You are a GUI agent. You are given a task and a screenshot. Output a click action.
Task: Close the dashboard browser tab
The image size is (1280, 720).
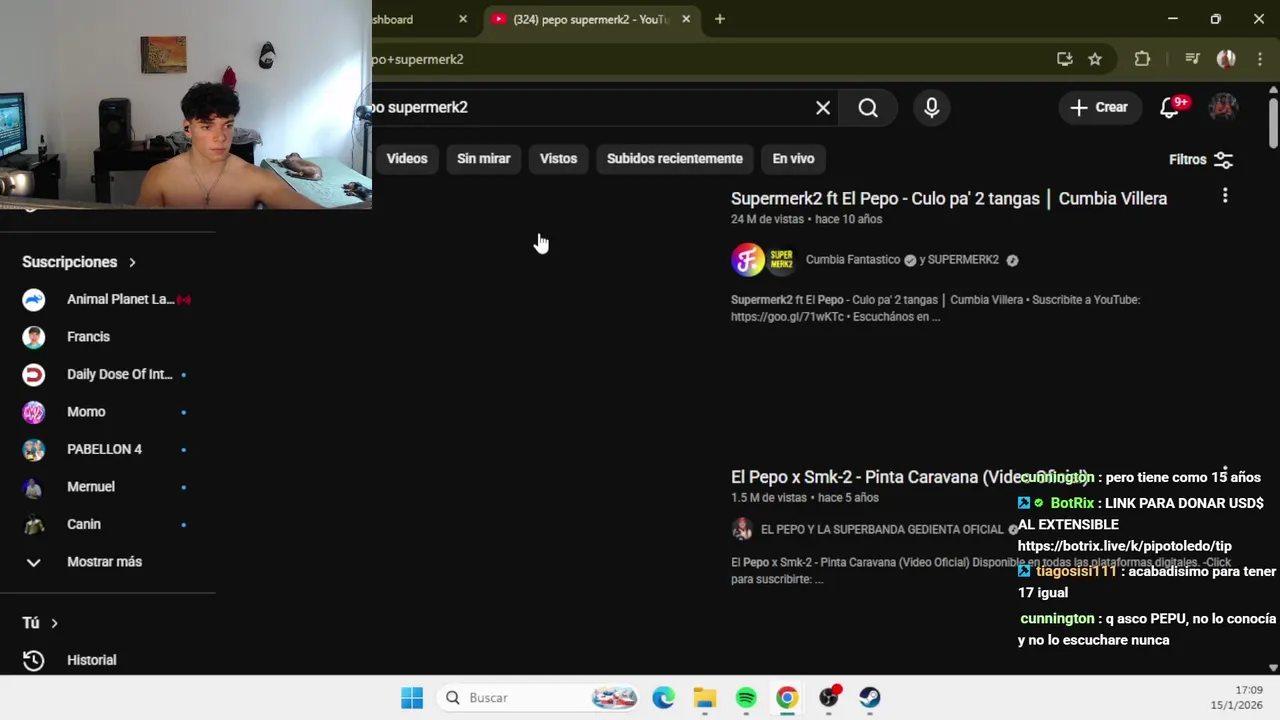pyautogui.click(x=463, y=19)
